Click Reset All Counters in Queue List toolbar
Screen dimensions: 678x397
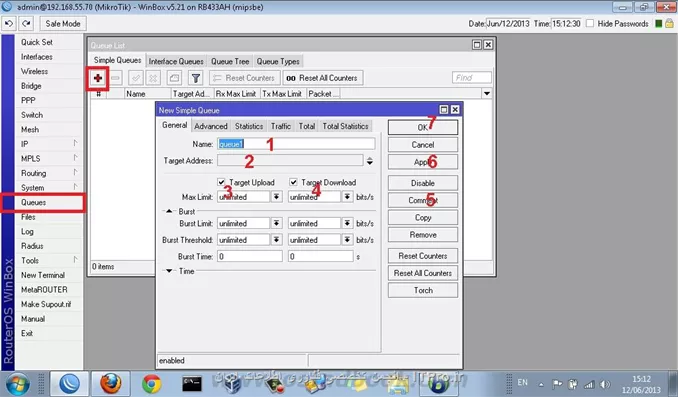[323, 78]
